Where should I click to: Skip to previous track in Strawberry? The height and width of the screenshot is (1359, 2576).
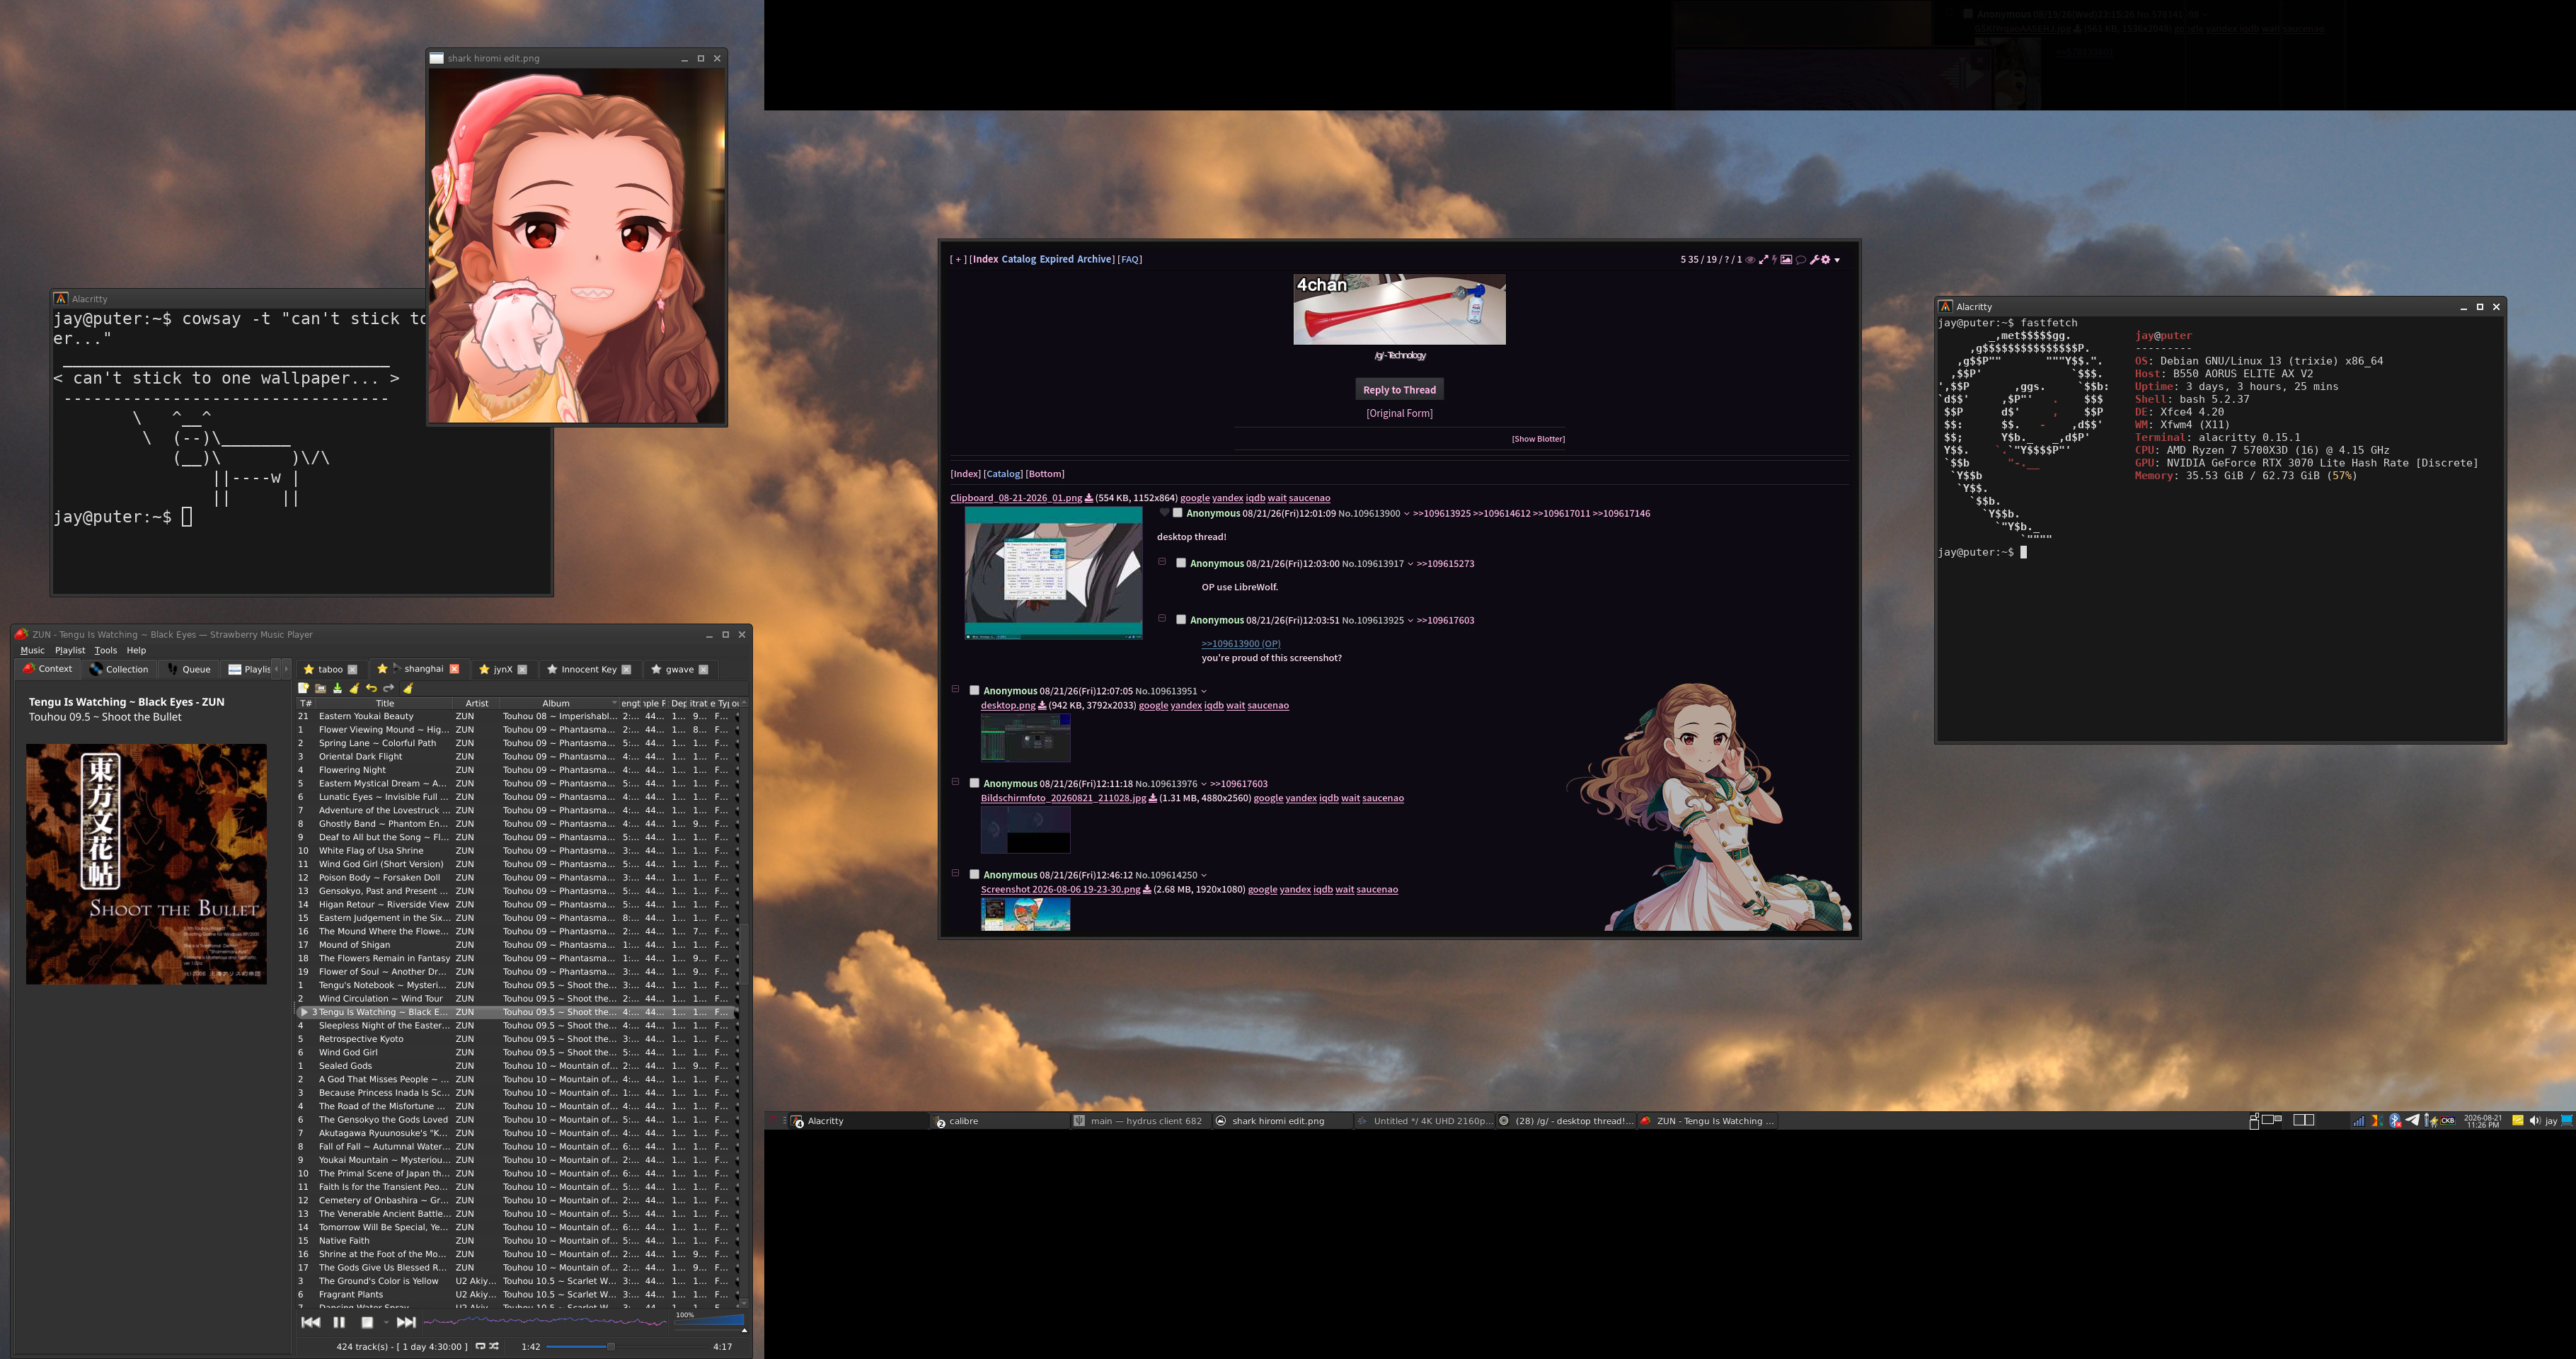click(x=311, y=1322)
